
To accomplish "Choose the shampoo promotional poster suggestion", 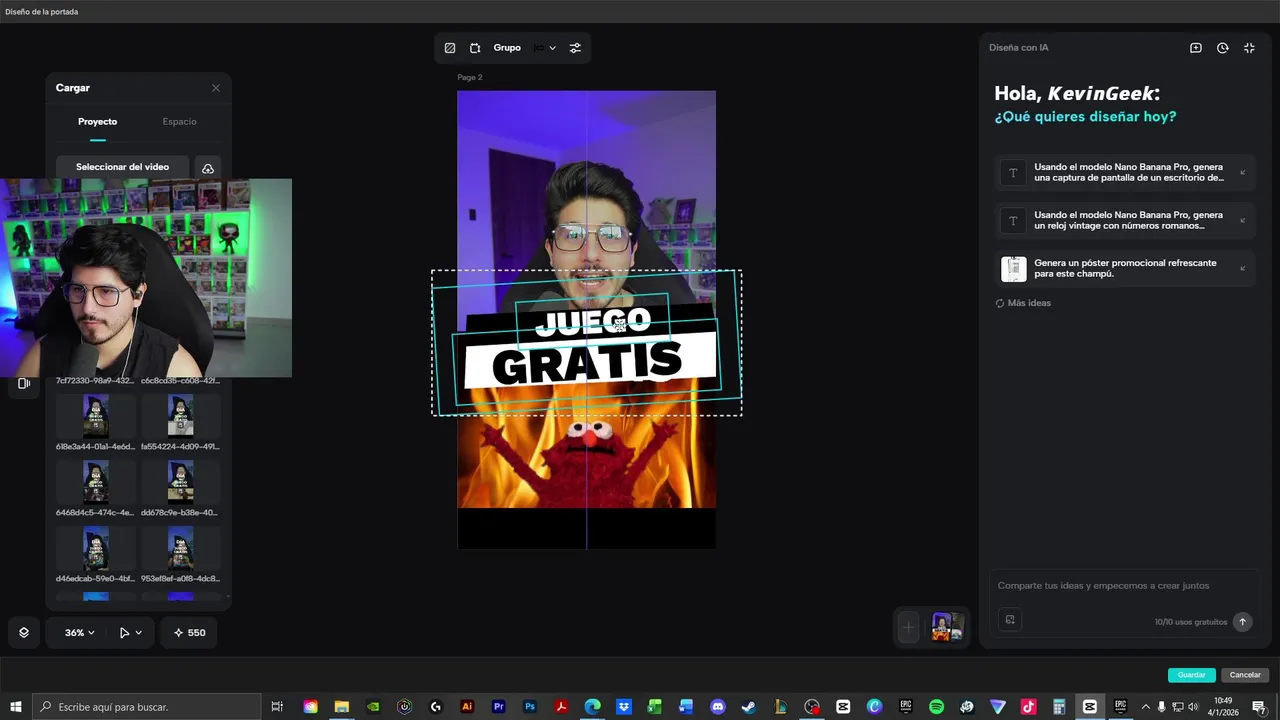I will [x=1126, y=268].
